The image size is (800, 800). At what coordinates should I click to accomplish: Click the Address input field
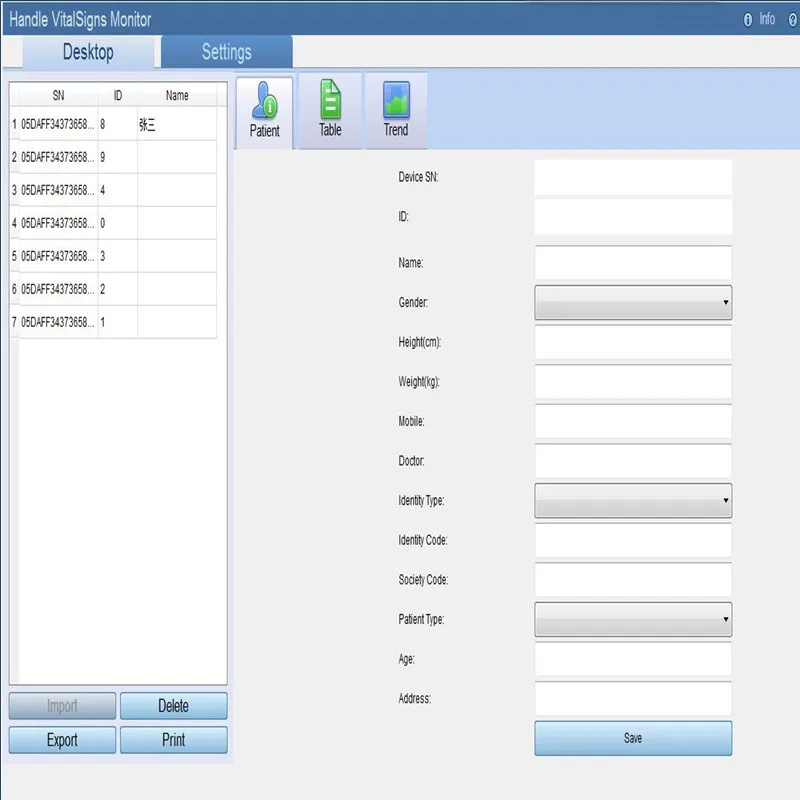[x=633, y=698]
